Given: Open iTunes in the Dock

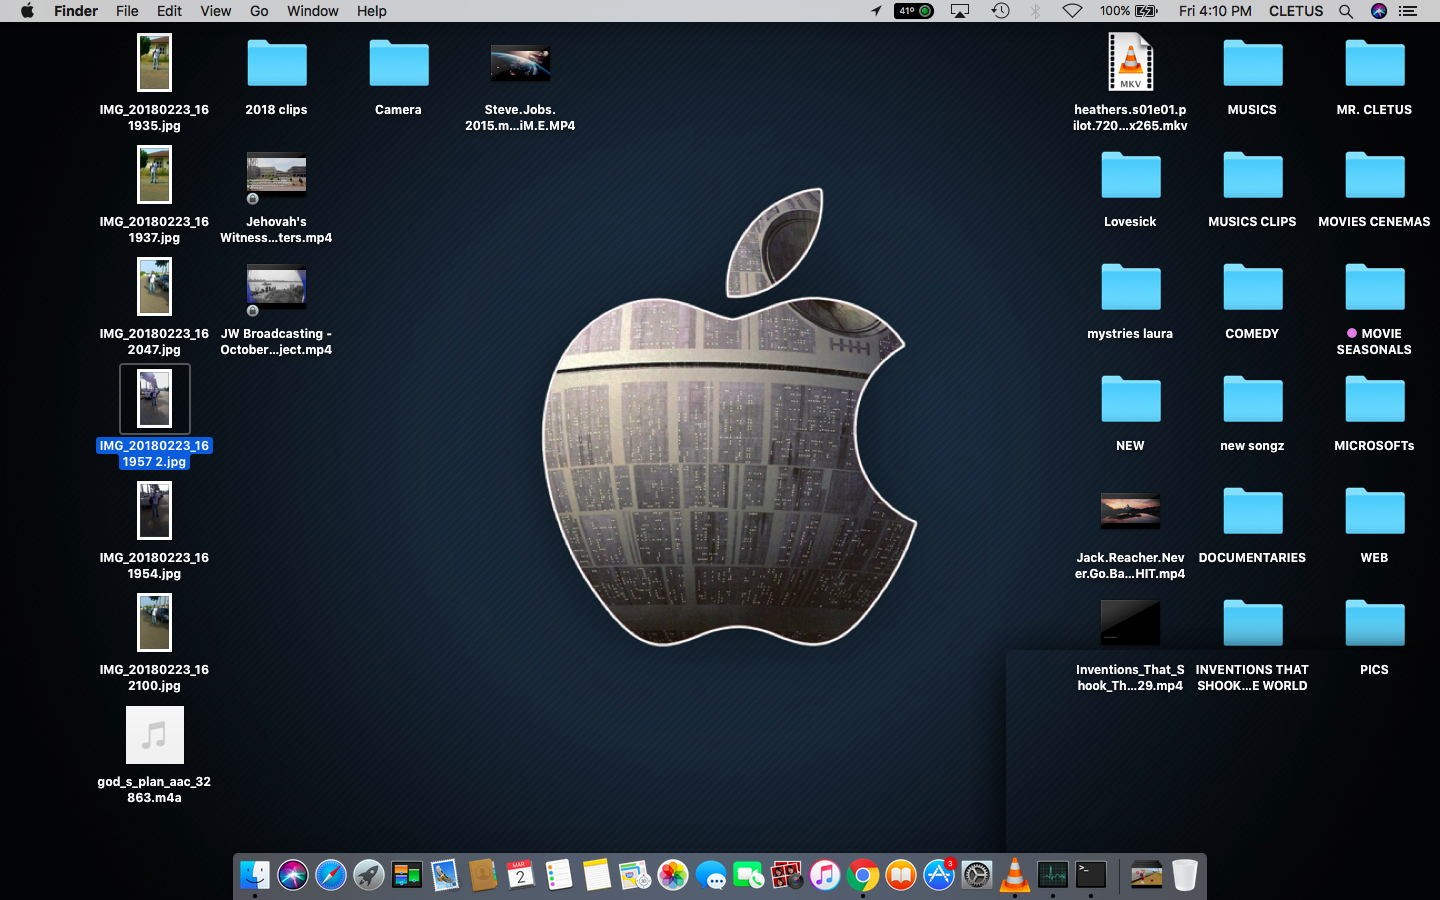Looking at the screenshot, I should [x=825, y=876].
